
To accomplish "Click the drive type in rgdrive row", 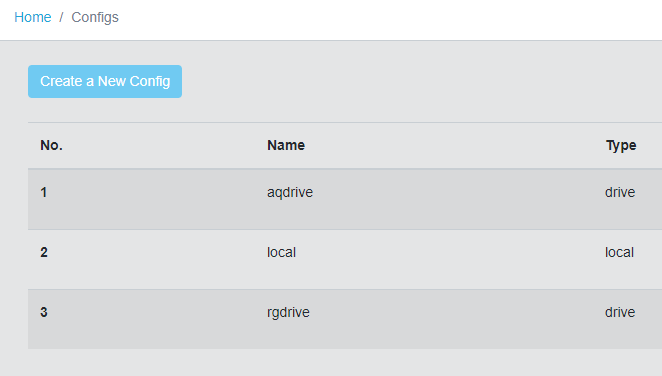I will coord(620,312).
